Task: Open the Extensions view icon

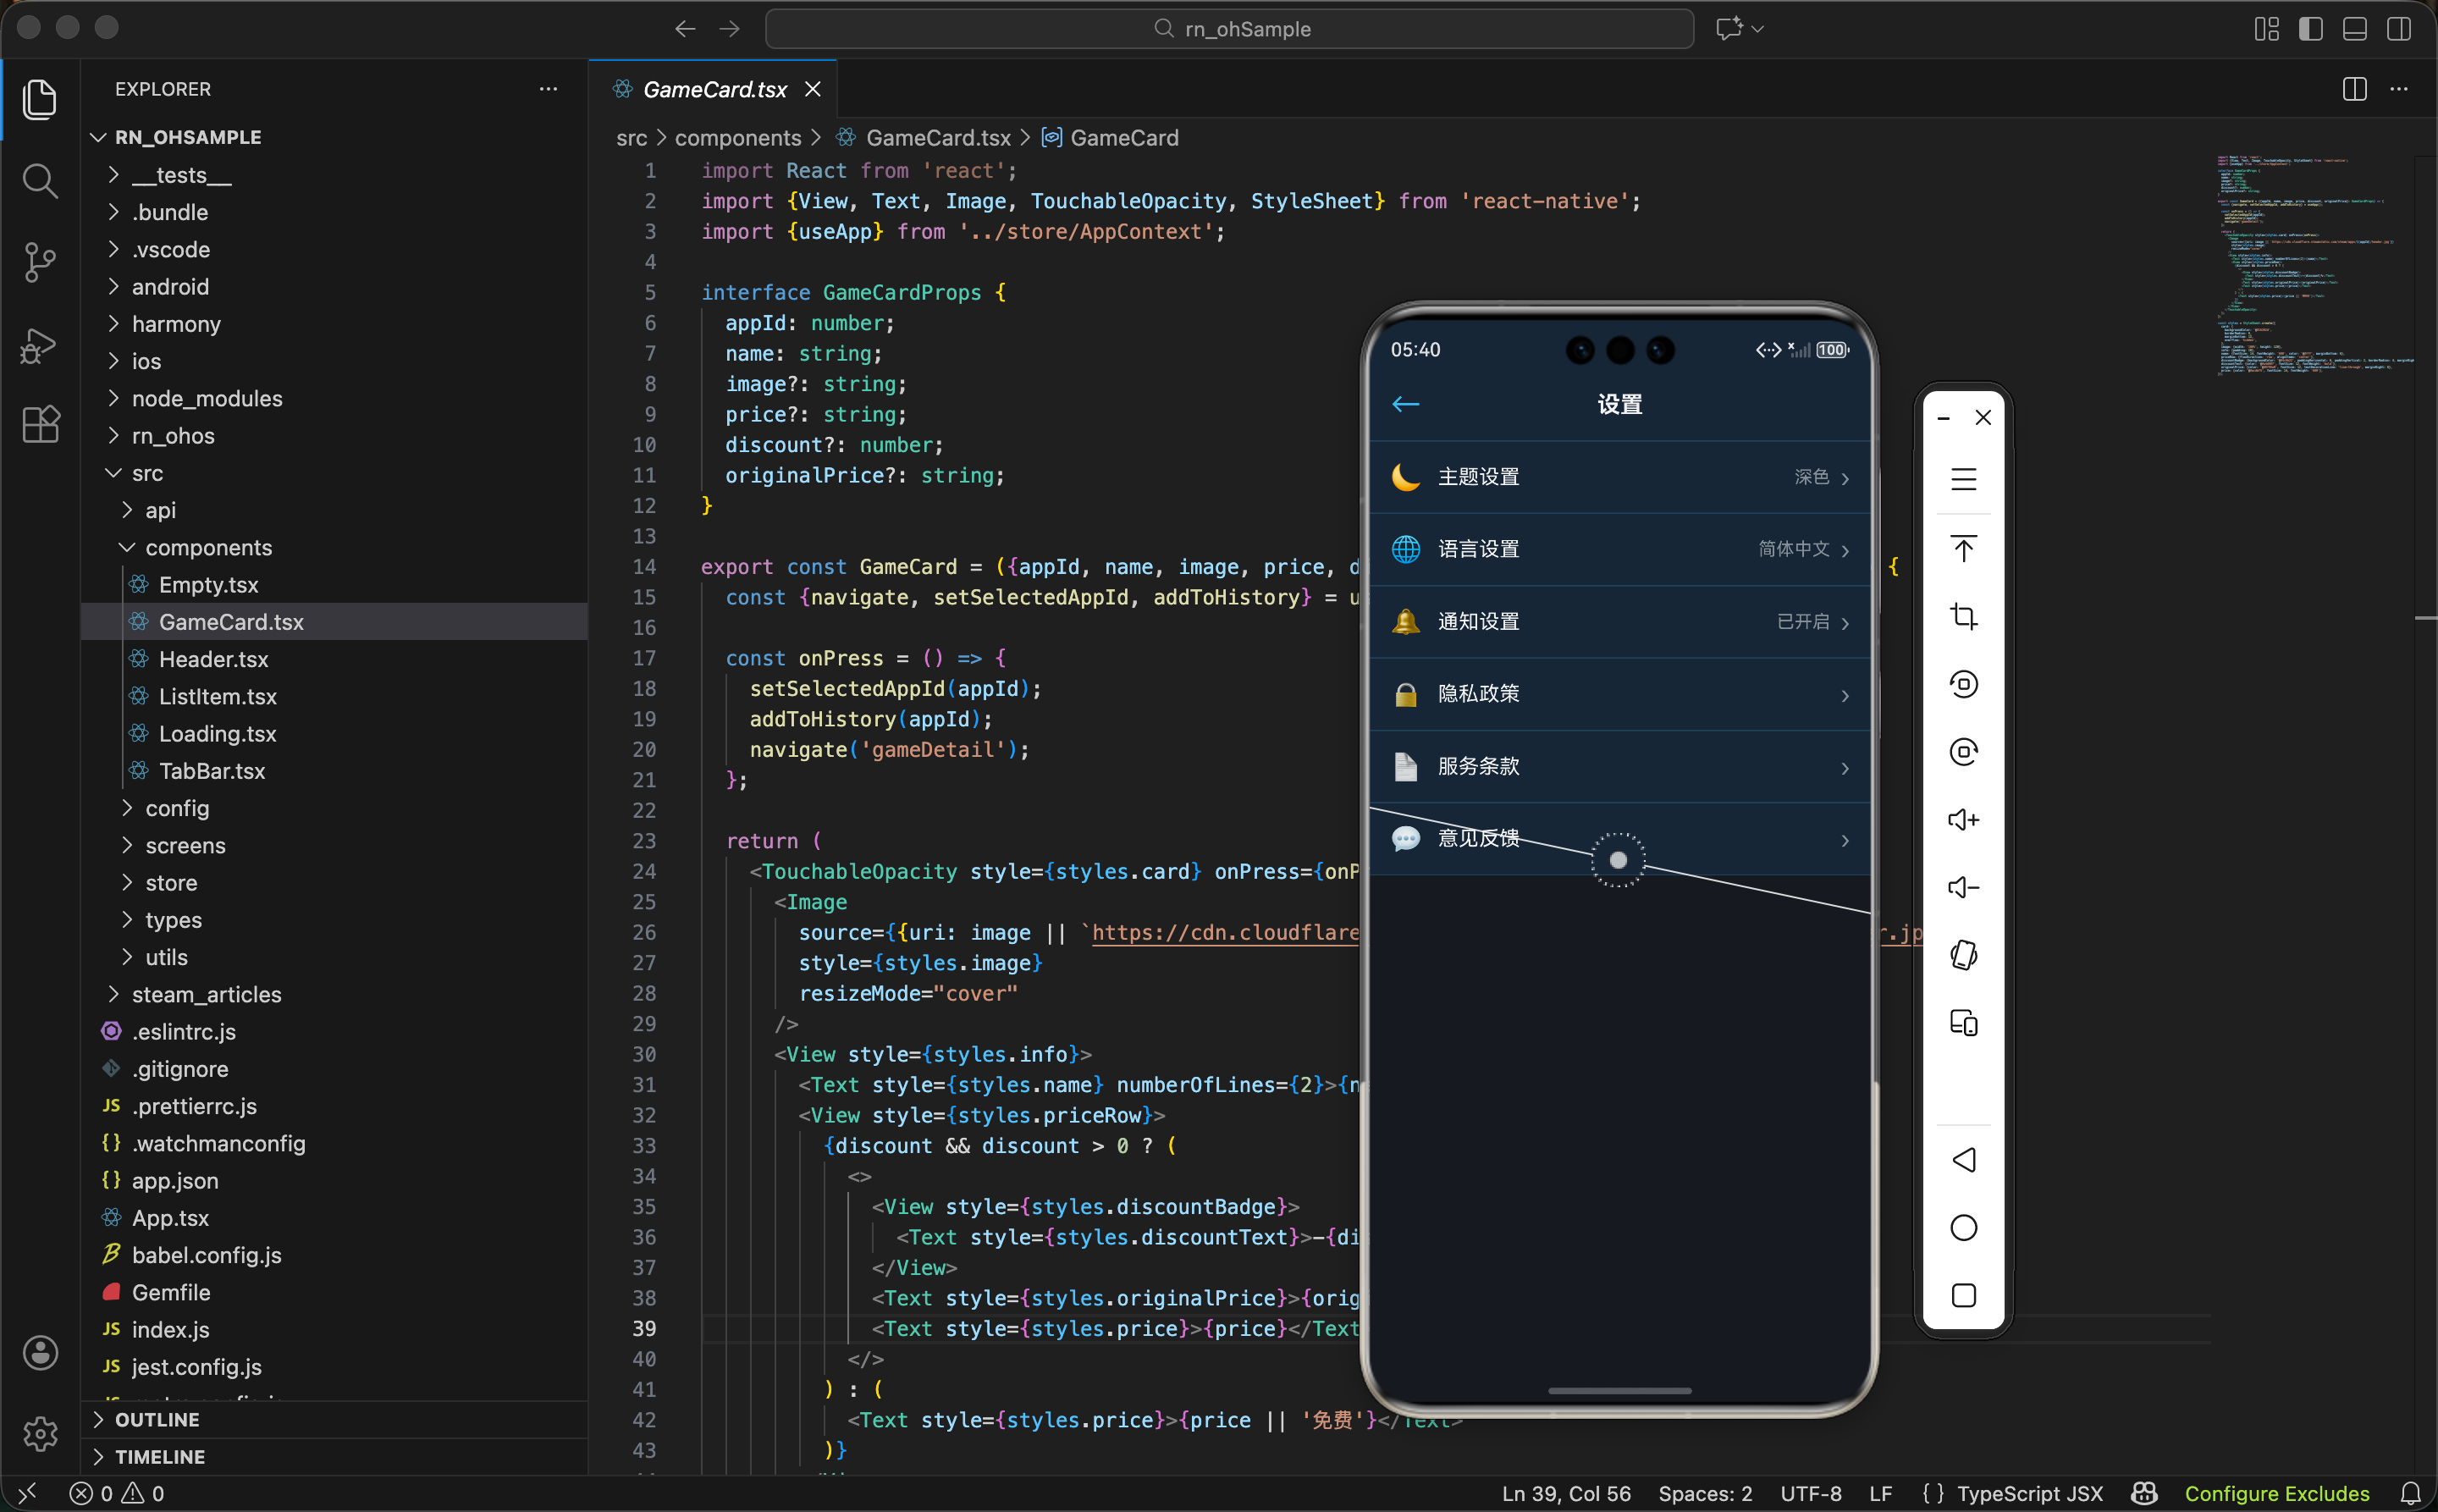Action: coord(40,425)
